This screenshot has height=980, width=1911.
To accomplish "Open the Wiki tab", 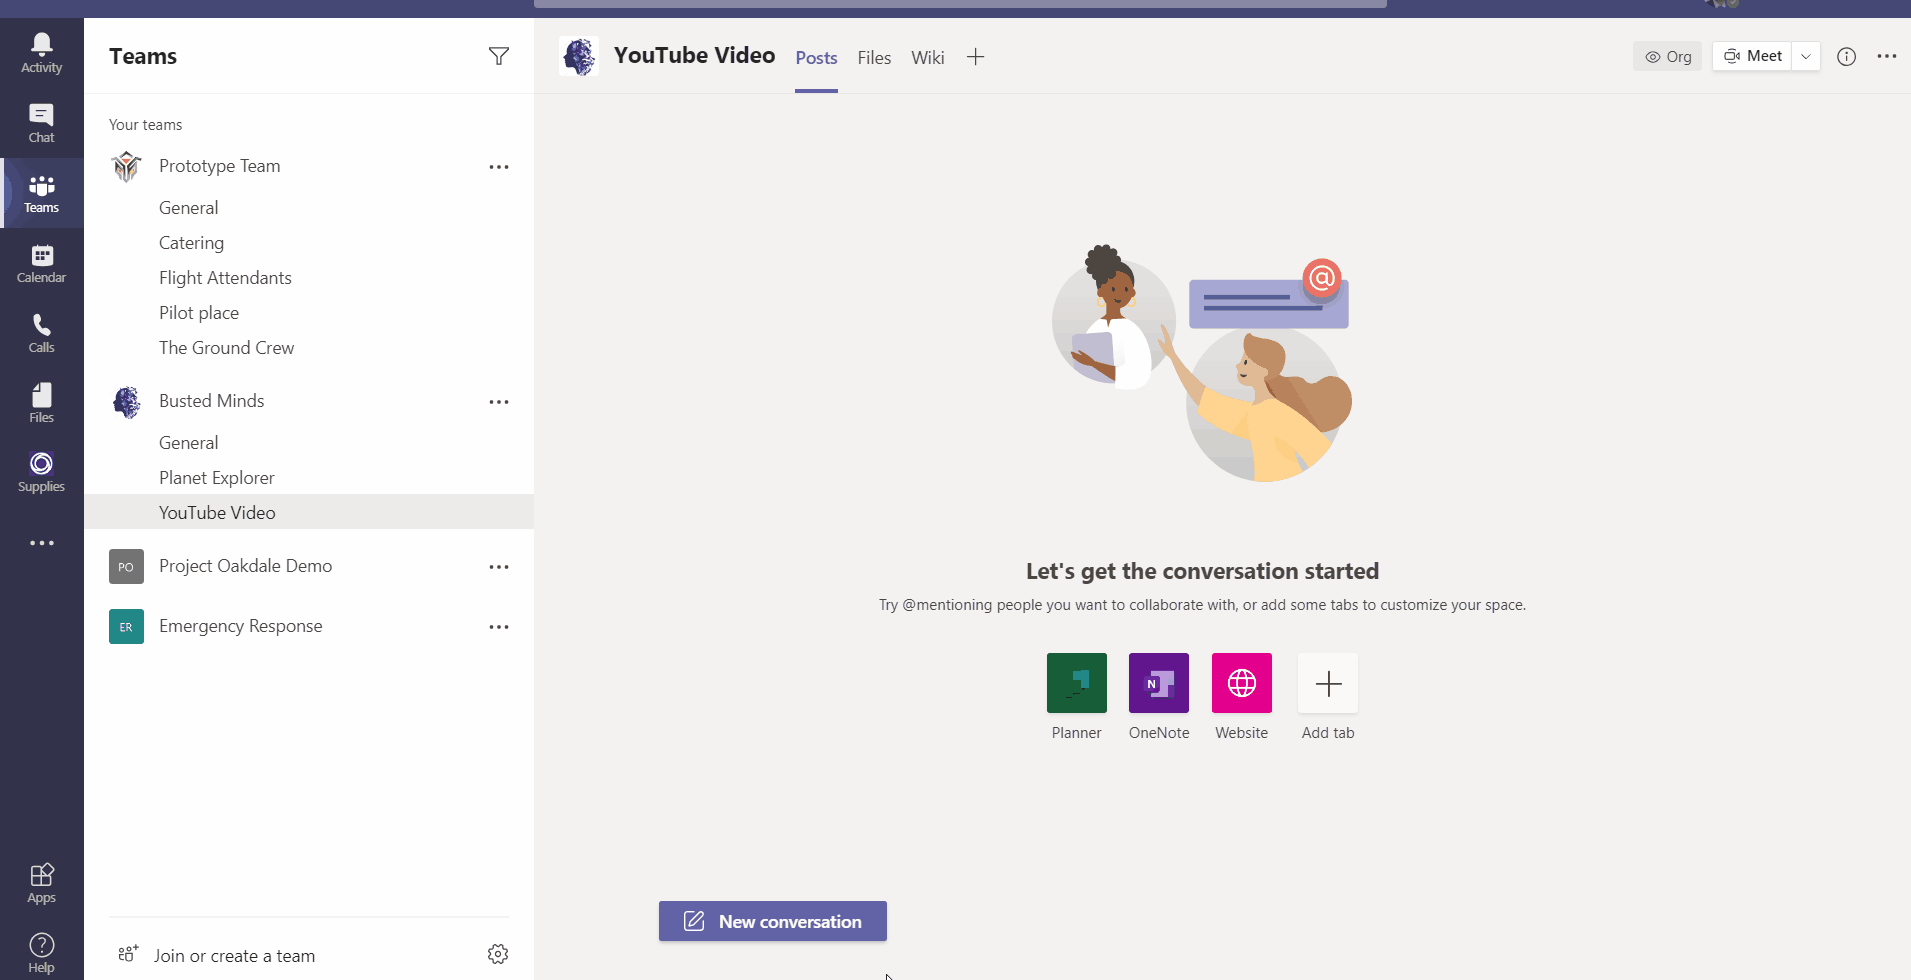I will [x=927, y=57].
